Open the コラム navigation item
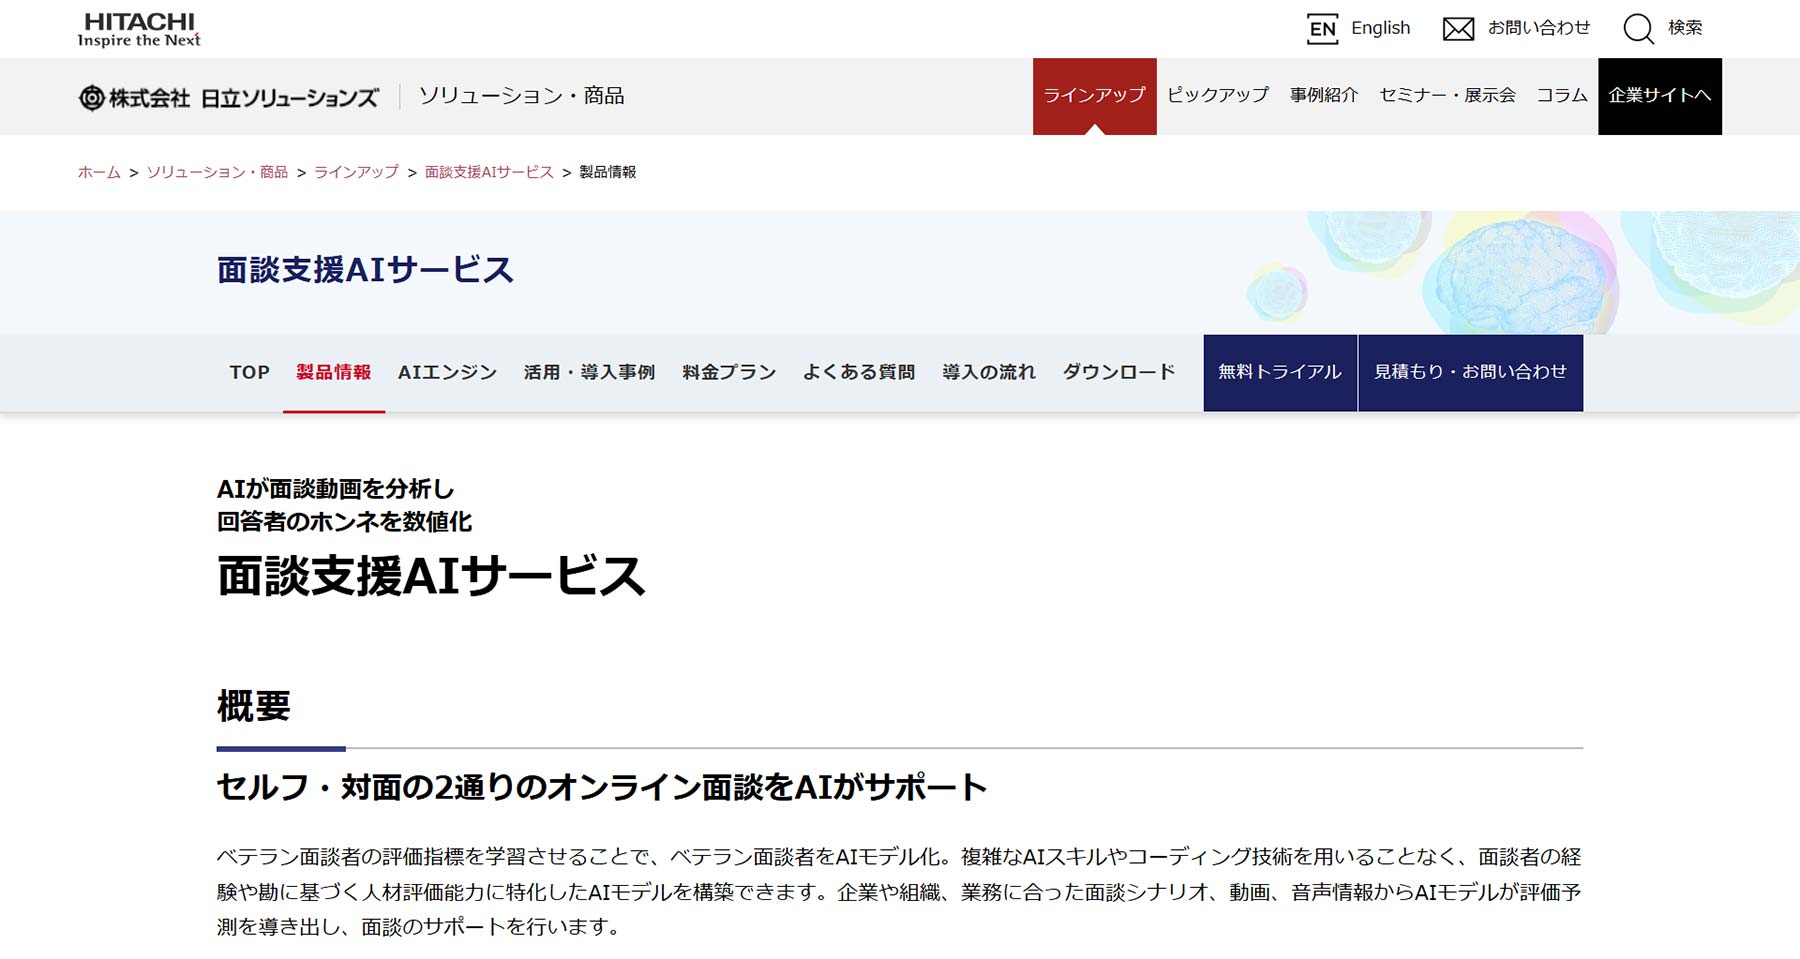The image size is (1800, 959). point(1562,96)
